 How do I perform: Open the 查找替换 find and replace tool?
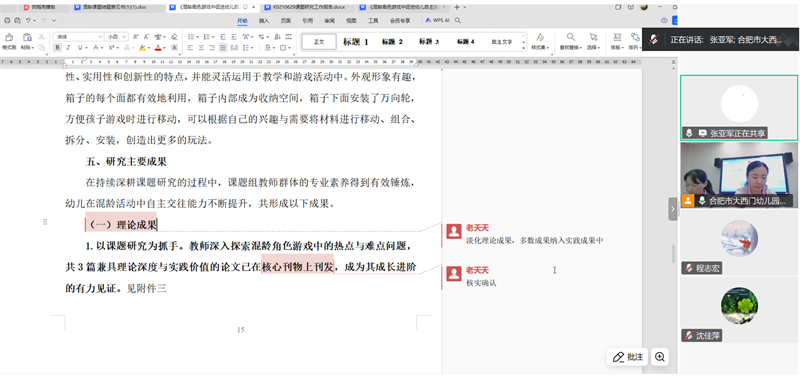point(571,41)
